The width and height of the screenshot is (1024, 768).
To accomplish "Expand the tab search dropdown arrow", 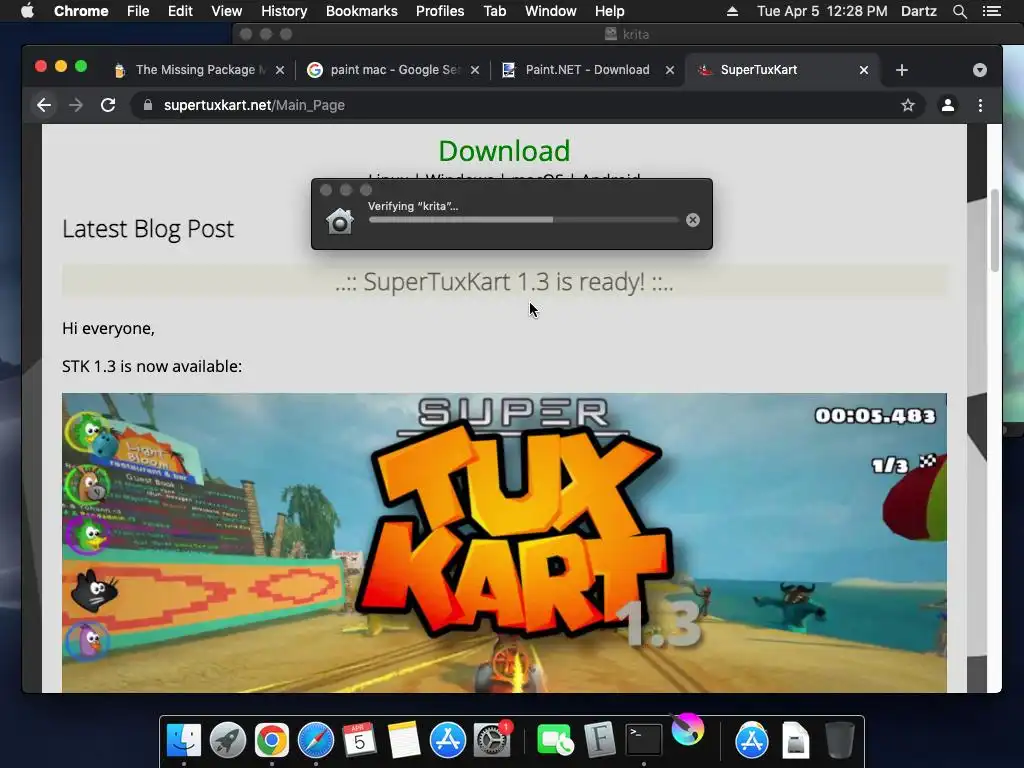I will click(x=980, y=70).
